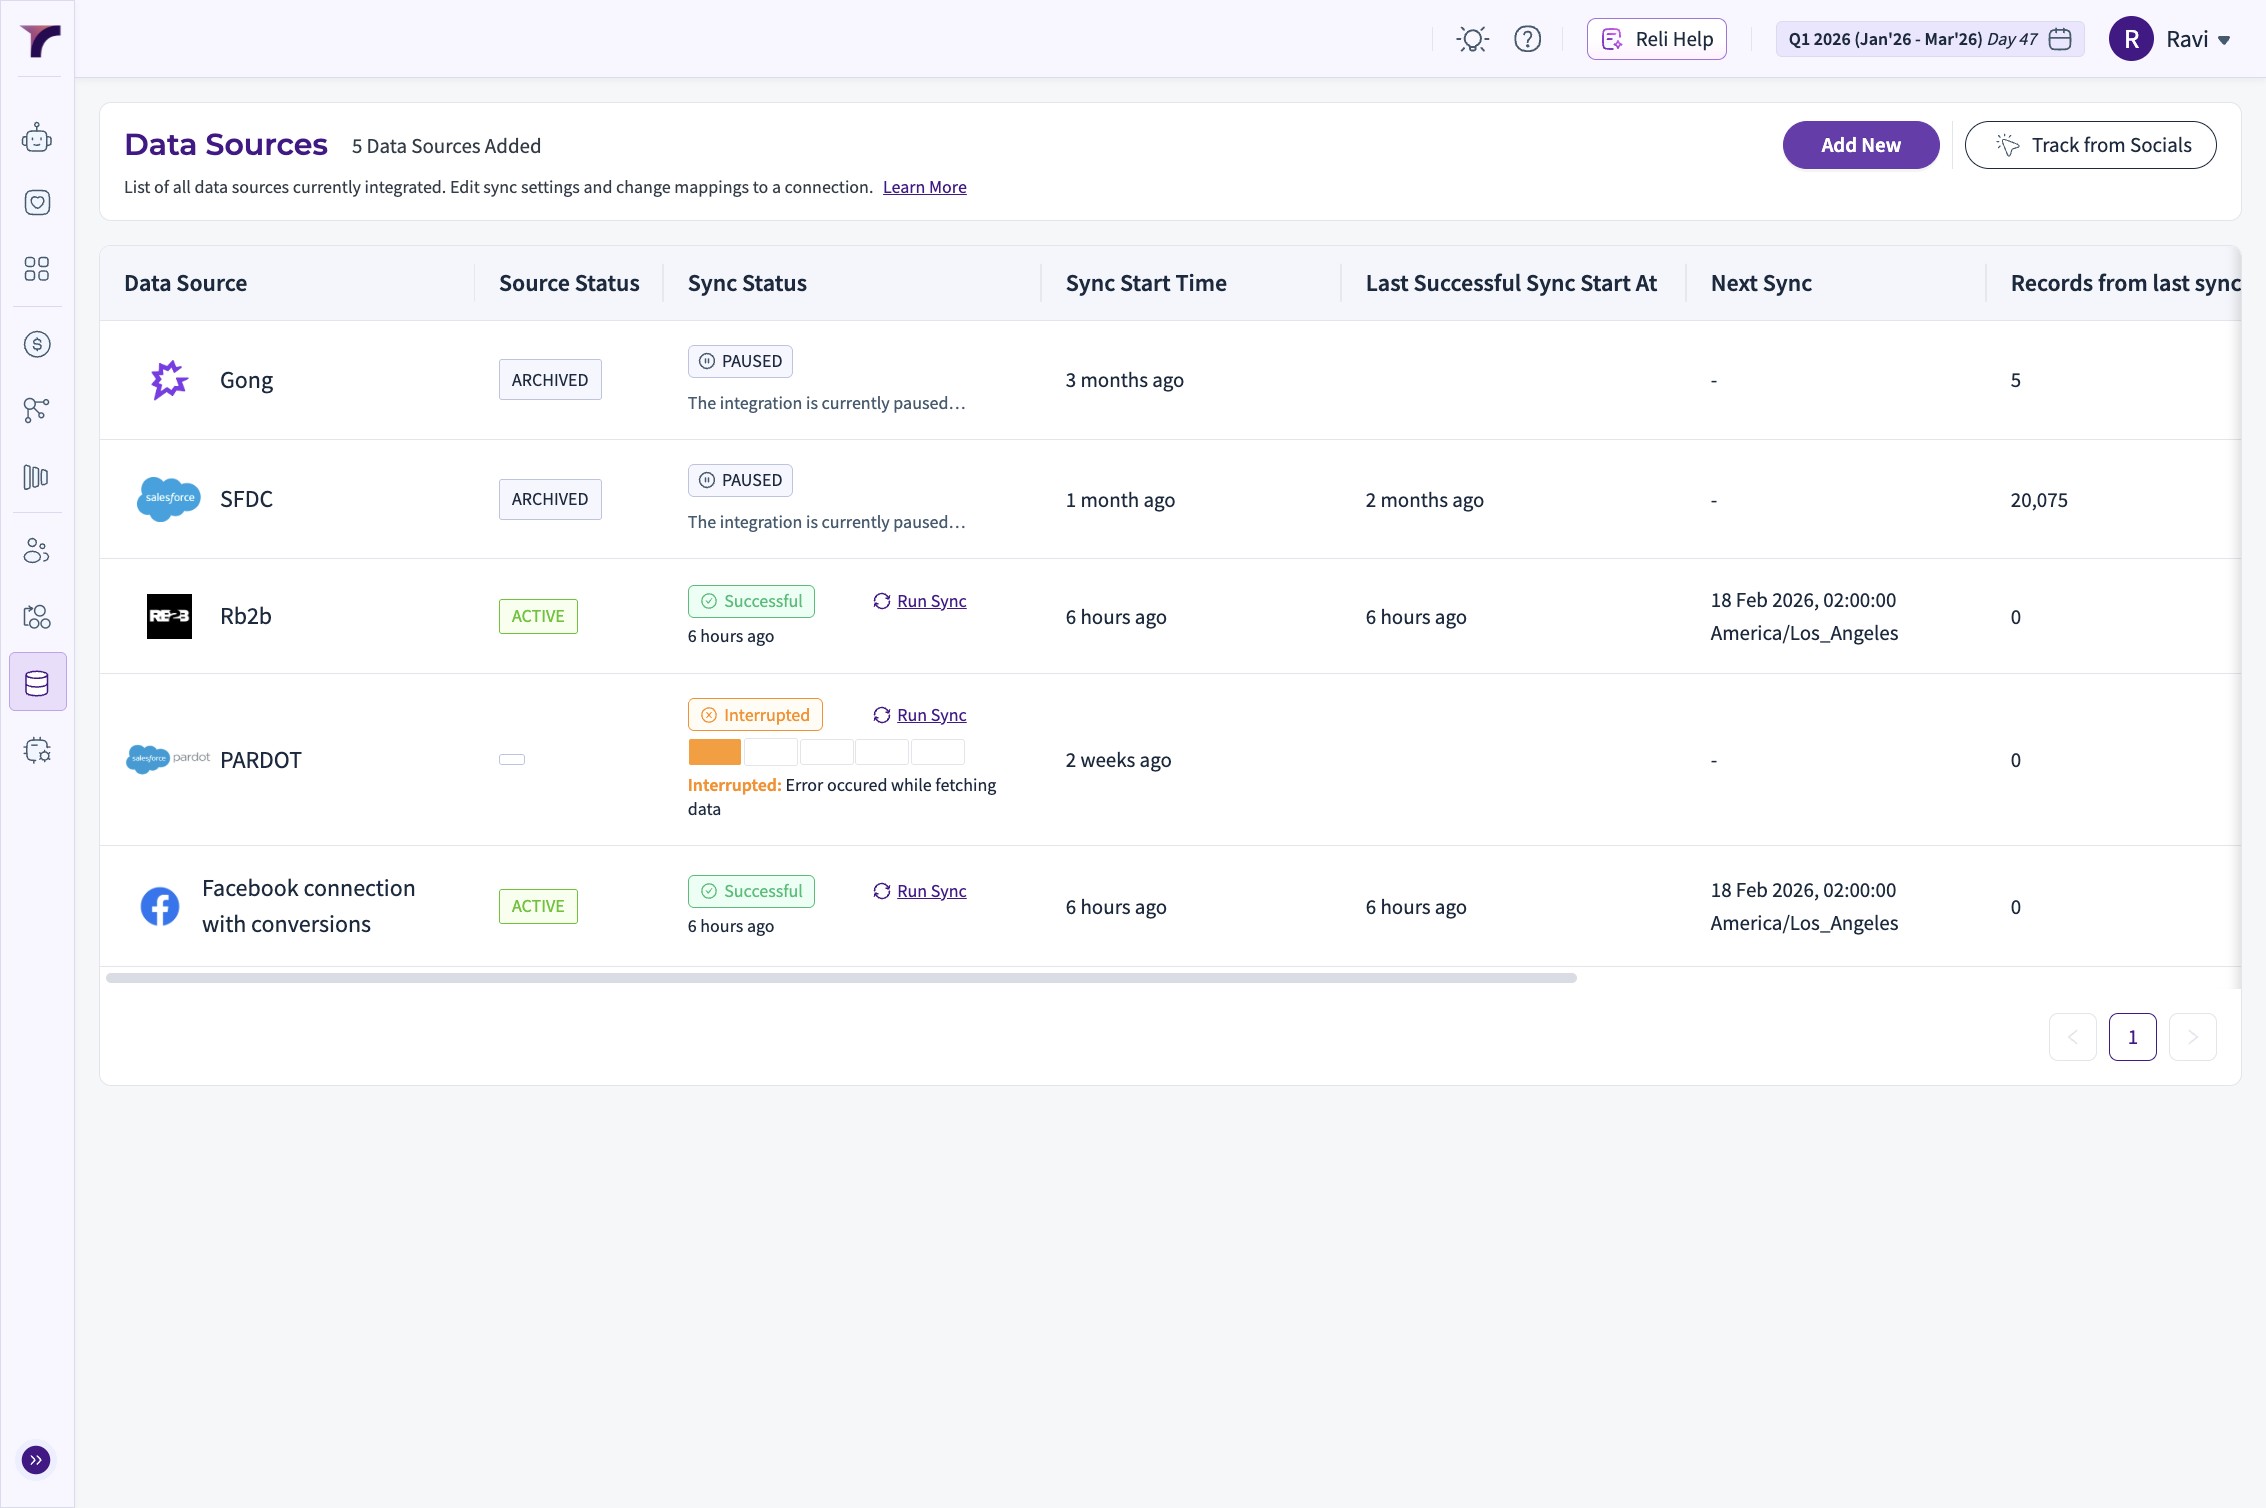Open the robot assistant sidebar icon
This screenshot has height=1508, width=2266.
tap(37, 138)
